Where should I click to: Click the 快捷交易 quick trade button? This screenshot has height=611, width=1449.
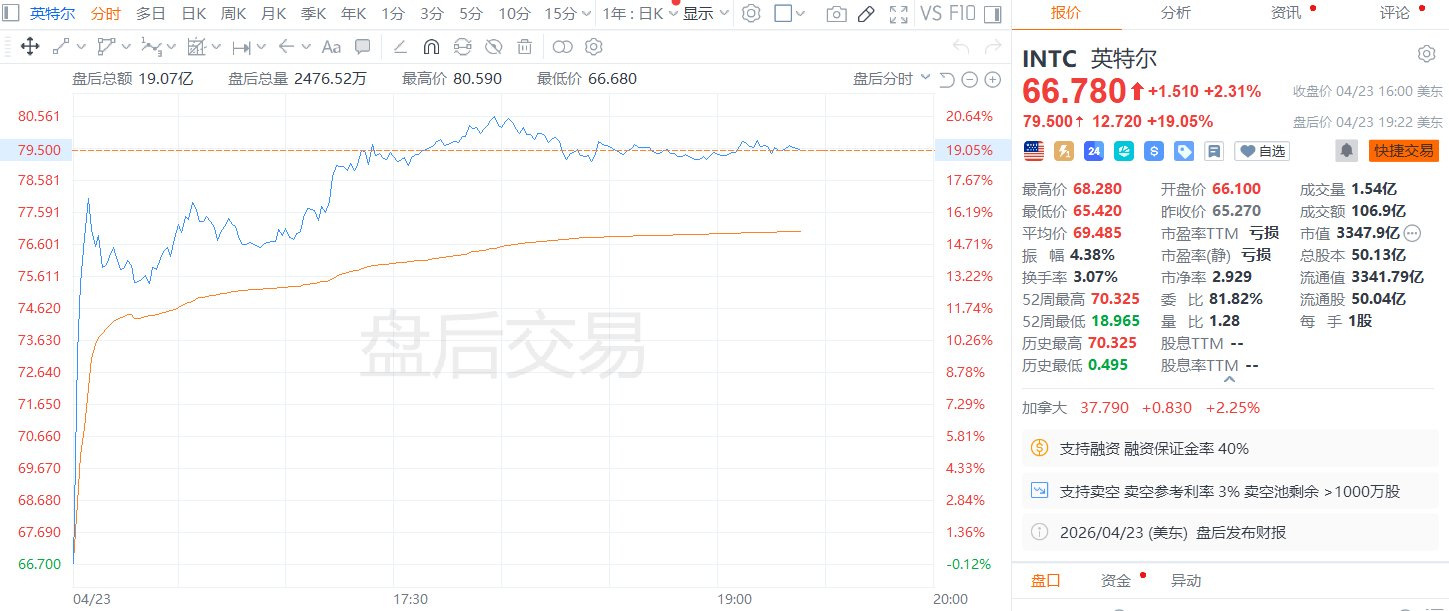click(1403, 151)
